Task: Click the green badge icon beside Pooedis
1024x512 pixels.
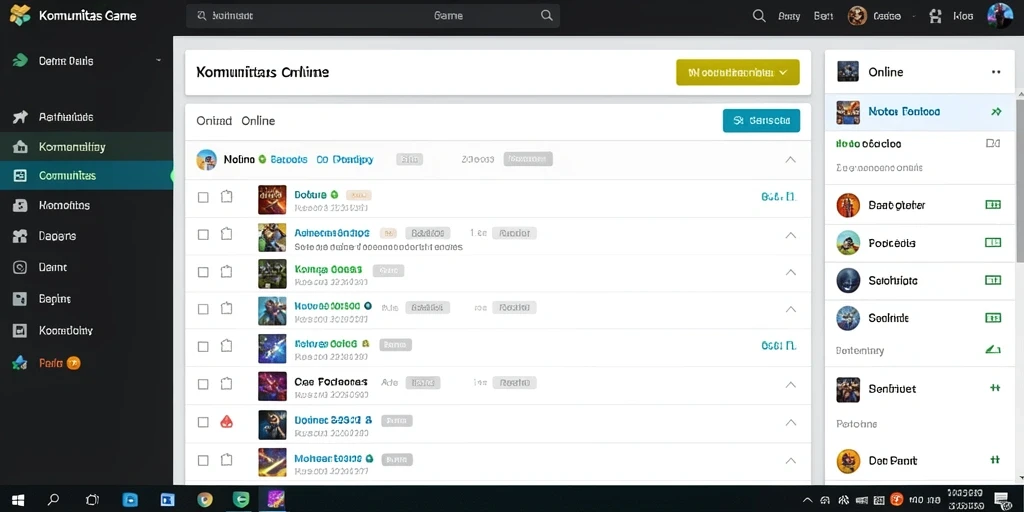Action: coord(993,243)
